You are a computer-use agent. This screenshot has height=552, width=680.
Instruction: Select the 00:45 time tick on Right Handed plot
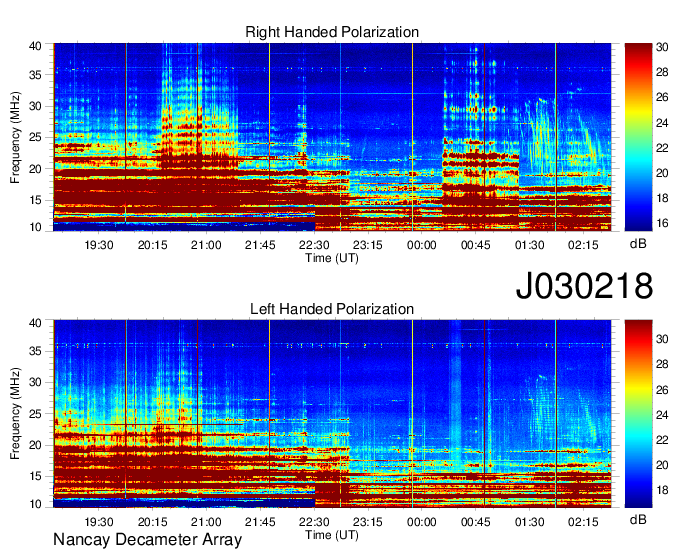click(476, 245)
